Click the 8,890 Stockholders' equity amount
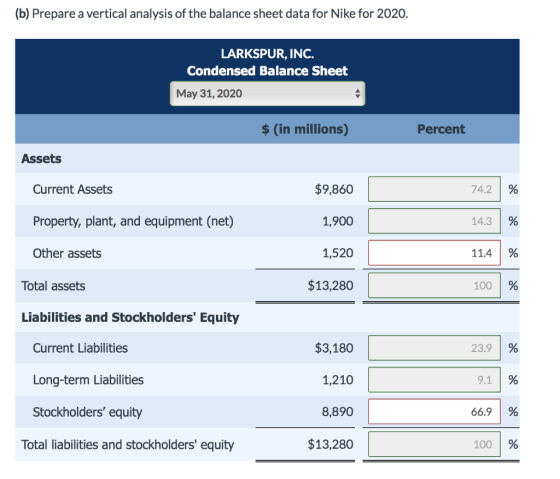The image size is (560, 479). [338, 412]
